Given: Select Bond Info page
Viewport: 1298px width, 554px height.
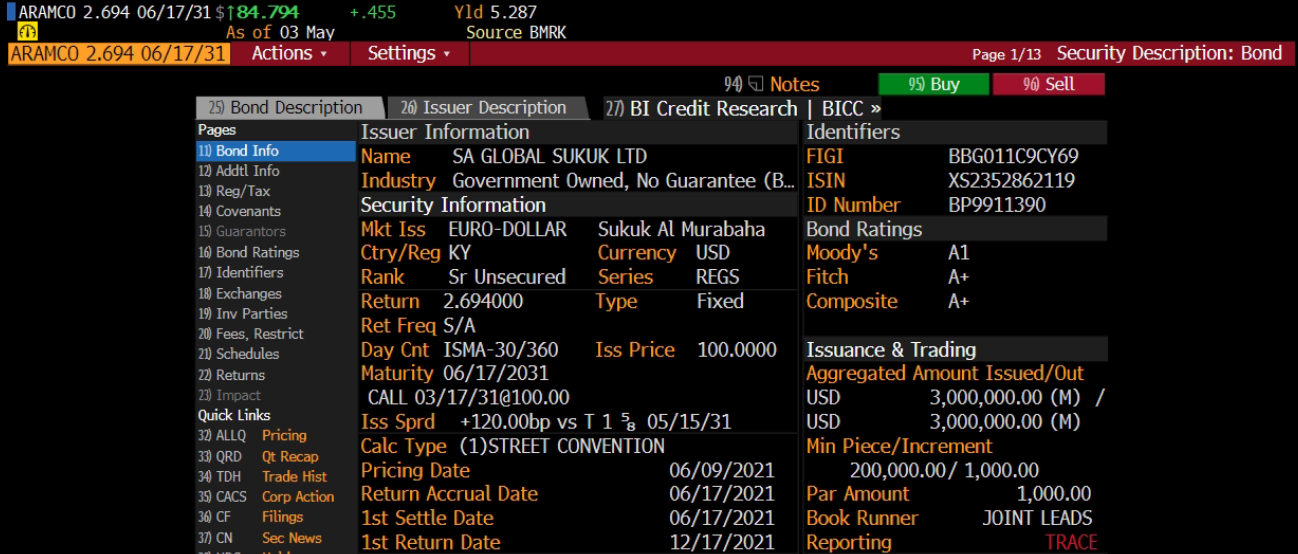Looking at the screenshot, I should pos(275,151).
